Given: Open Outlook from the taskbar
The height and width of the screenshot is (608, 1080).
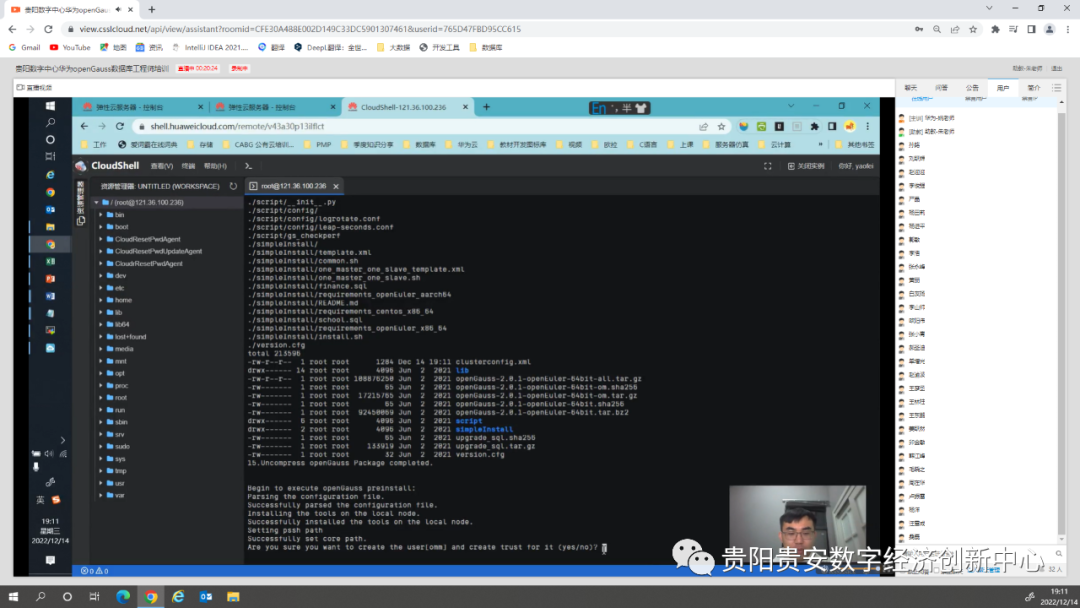Looking at the screenshot, I should (x=205, y=596).
